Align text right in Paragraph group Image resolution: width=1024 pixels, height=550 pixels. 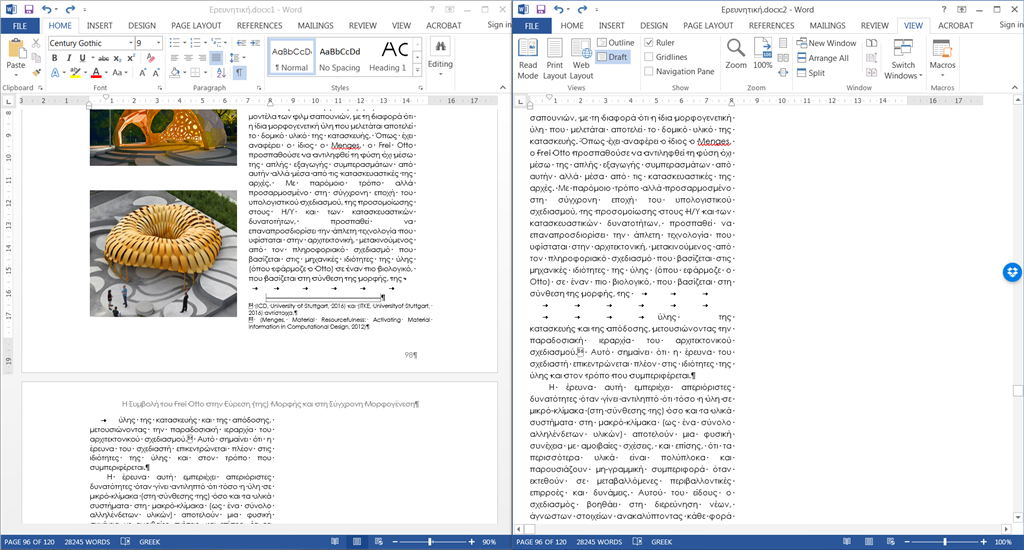coord(202,58)
